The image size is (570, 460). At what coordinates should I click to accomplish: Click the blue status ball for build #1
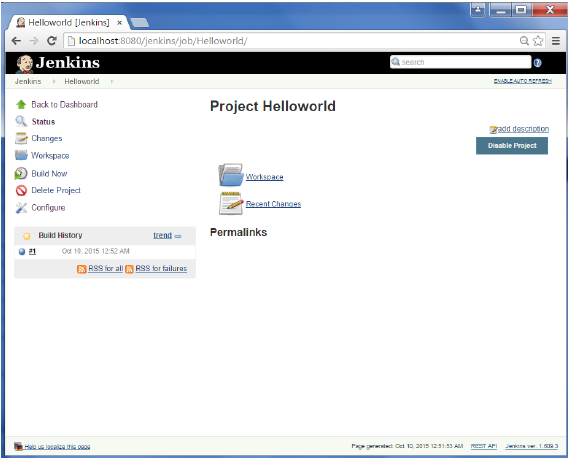22,251
